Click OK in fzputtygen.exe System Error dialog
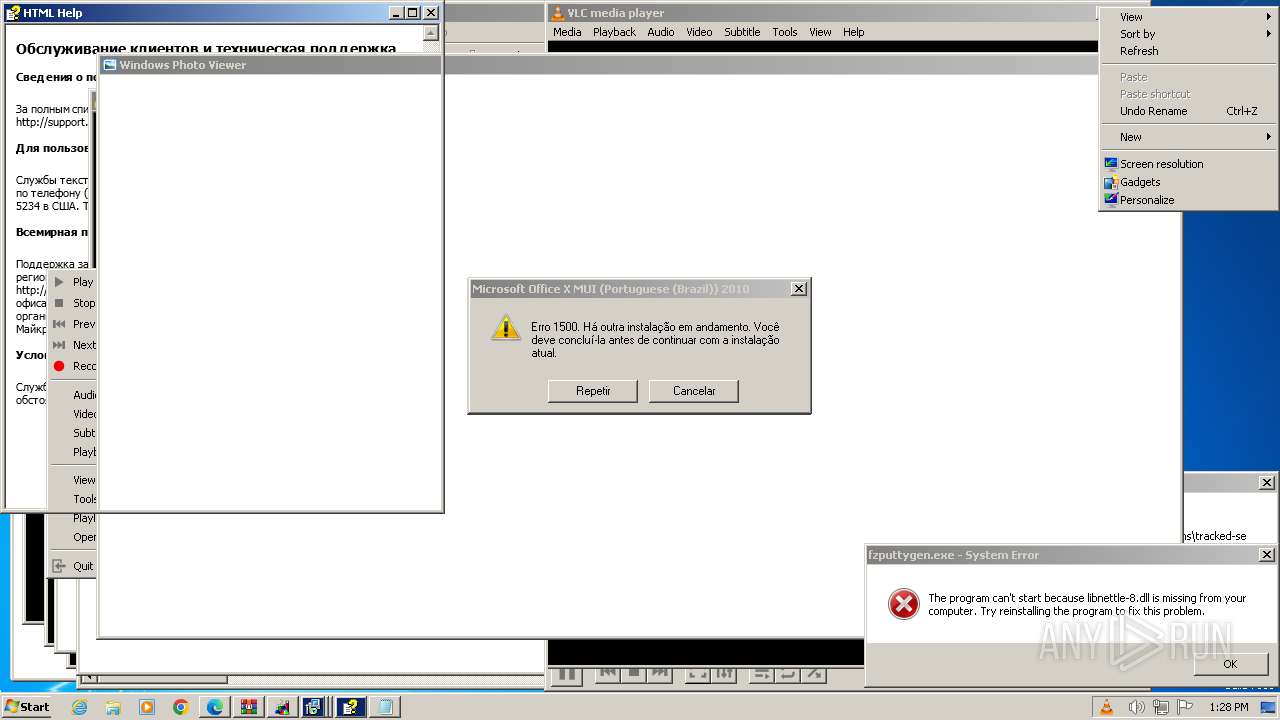The width and height of the screenshot is (1280, 720). pos(1230,664)
